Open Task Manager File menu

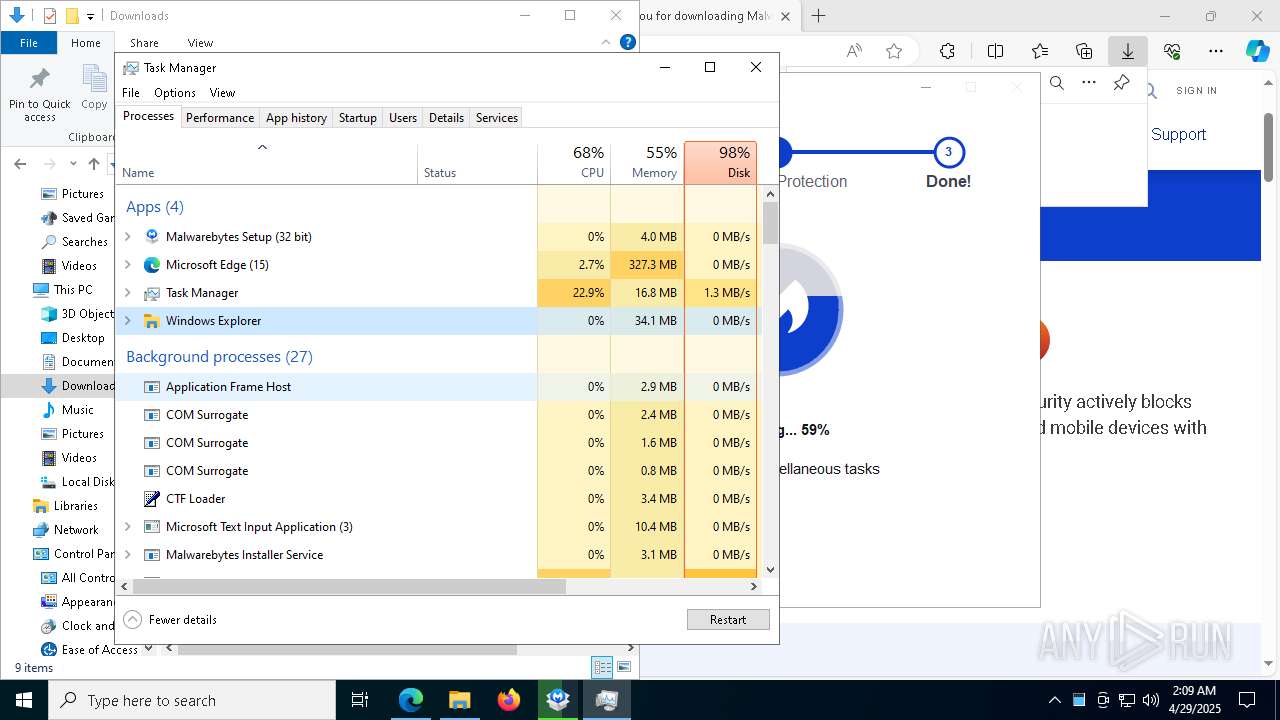[x=131, y=93]
